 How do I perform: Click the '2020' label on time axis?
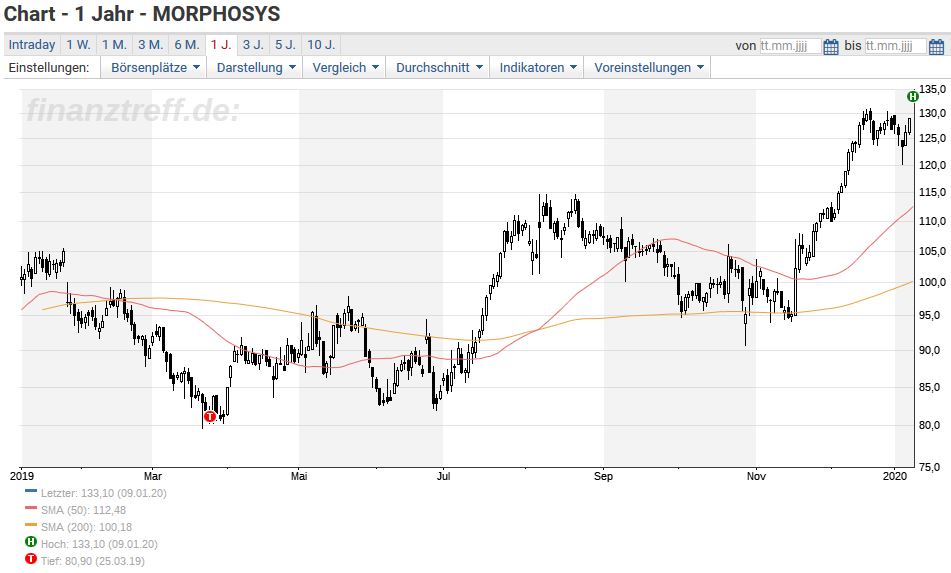click(896, 476)
